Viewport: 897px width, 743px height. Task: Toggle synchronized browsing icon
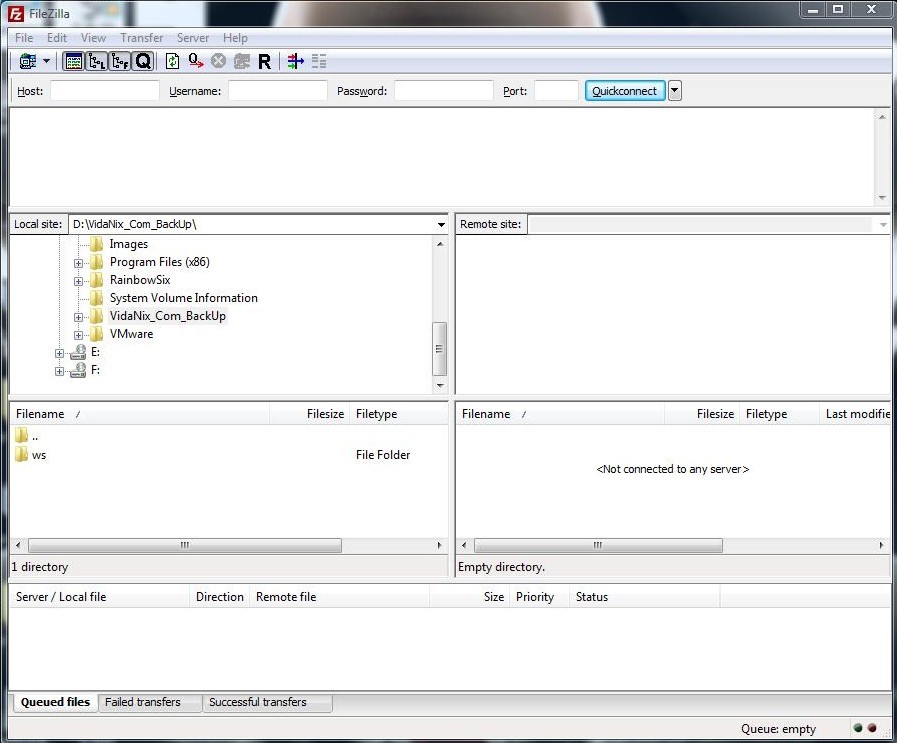[x=319, y=61]
